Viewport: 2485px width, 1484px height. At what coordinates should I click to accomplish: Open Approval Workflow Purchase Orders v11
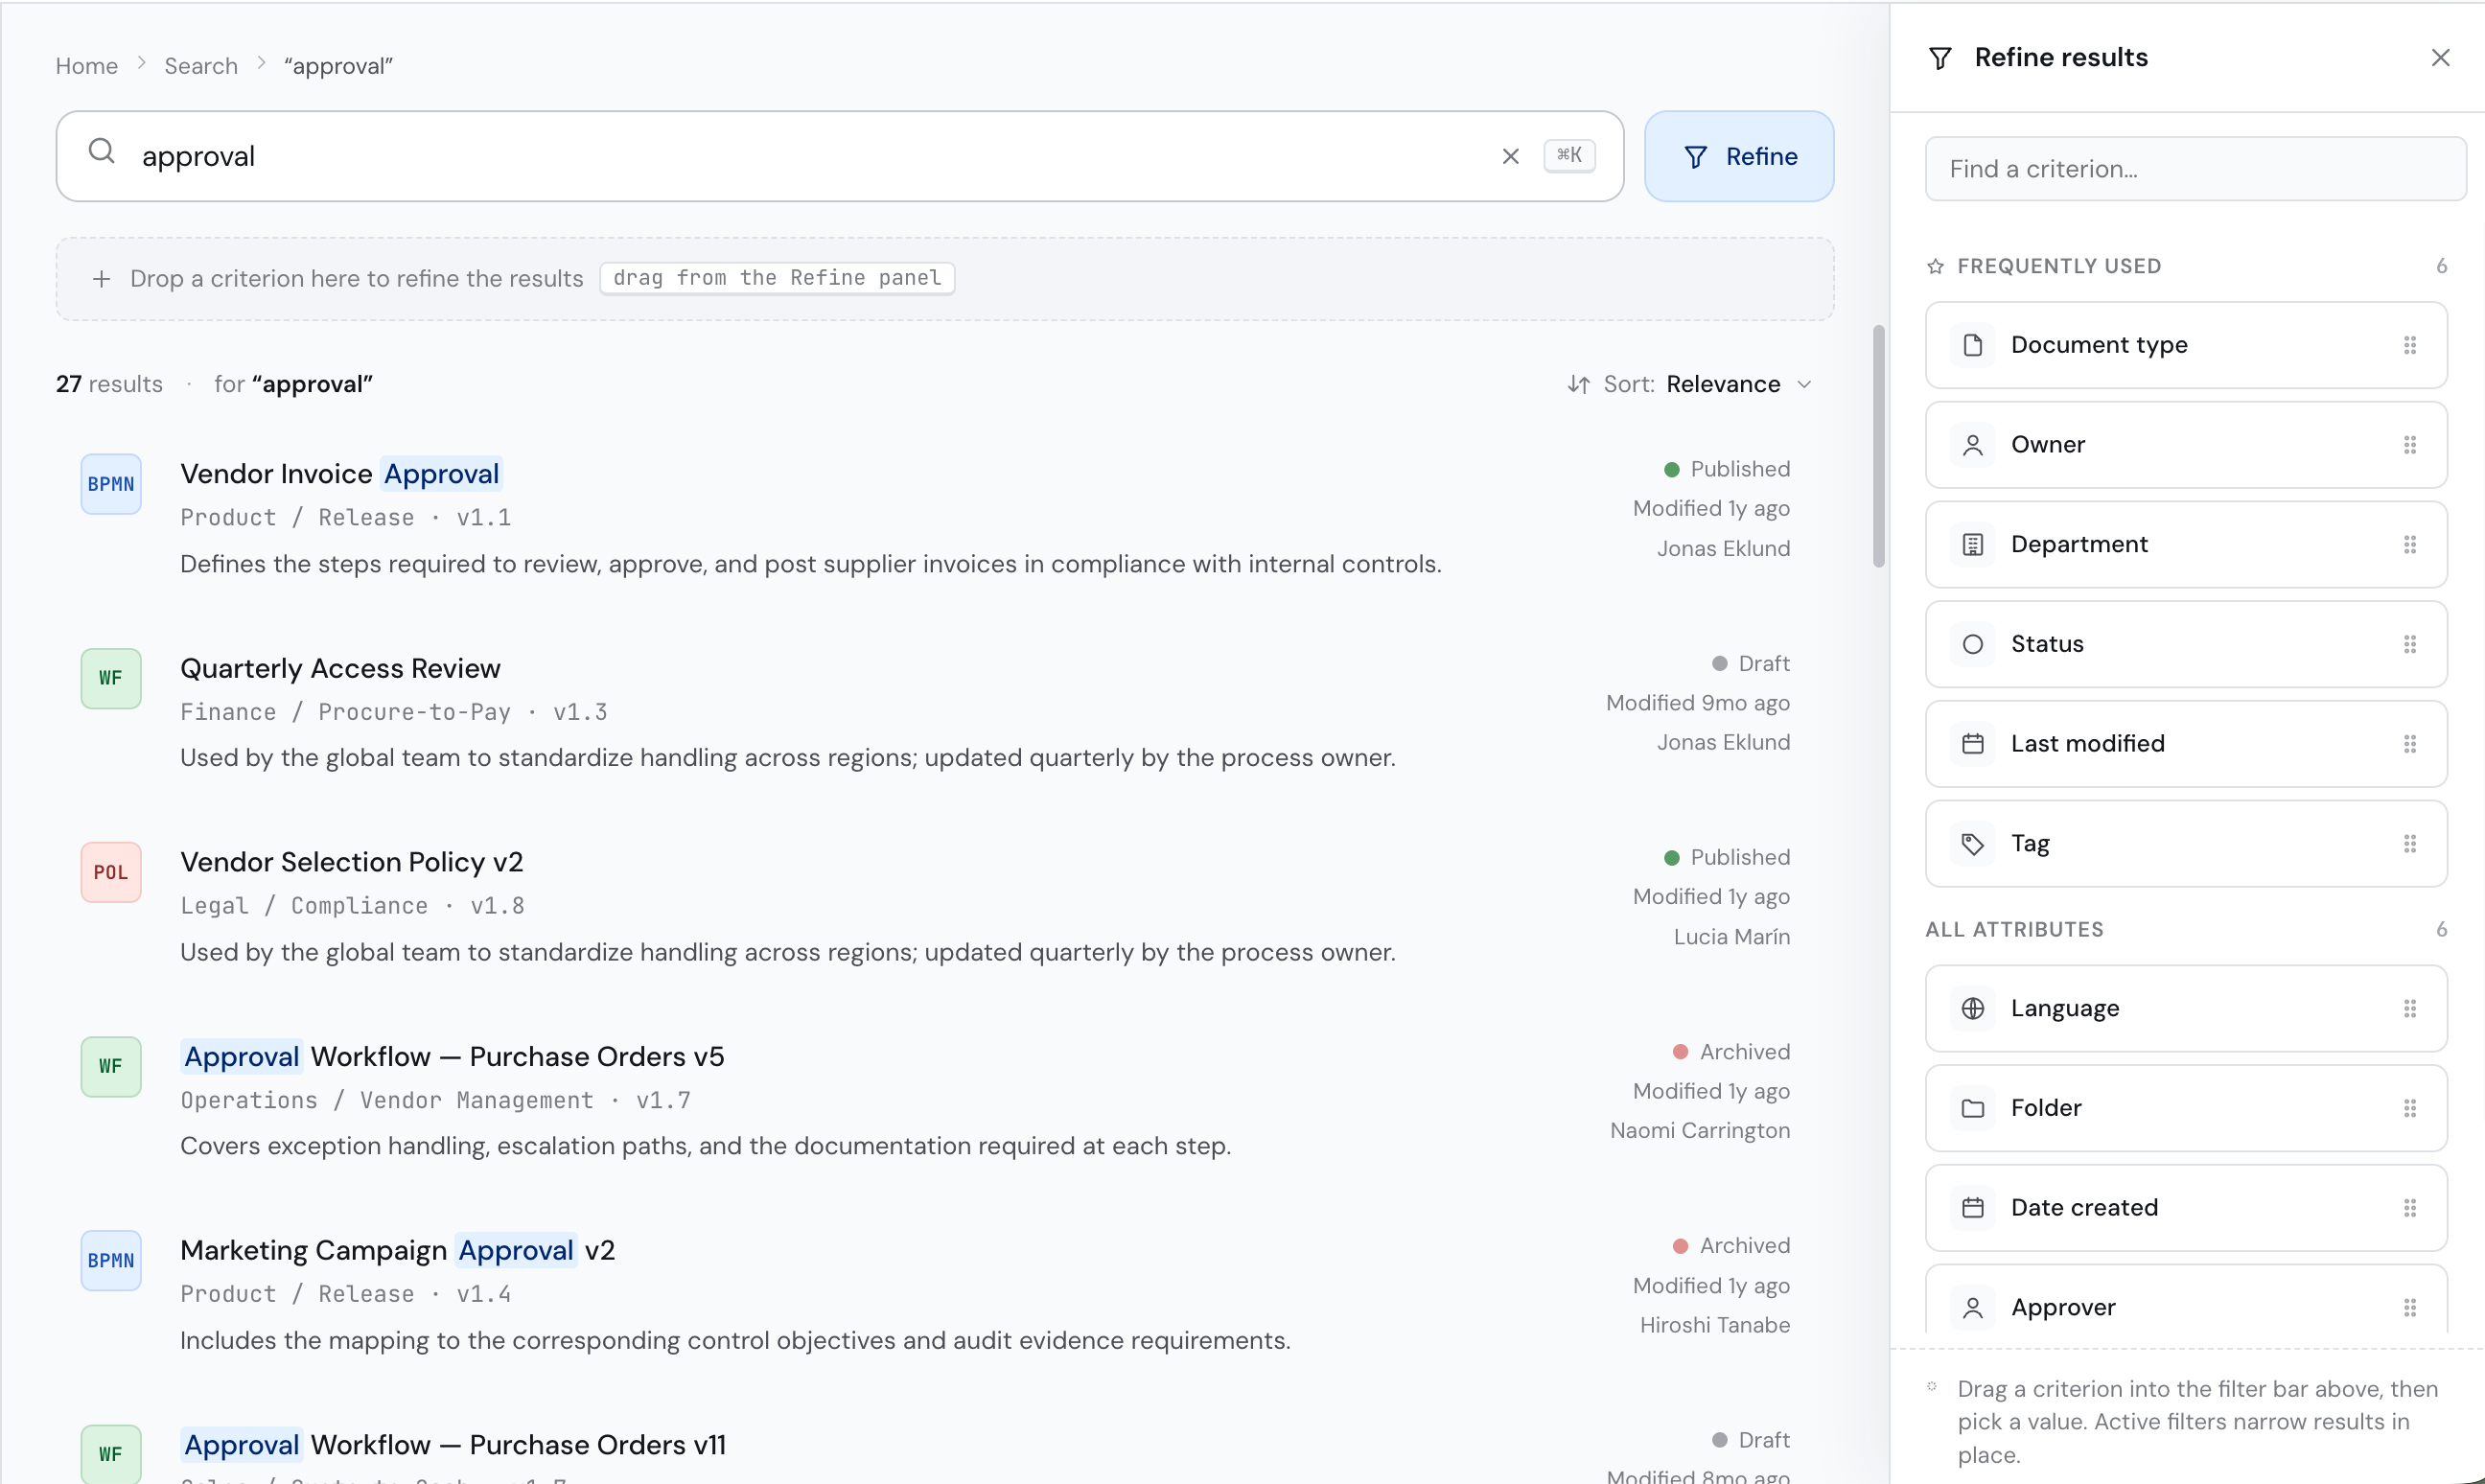(x=453, y=1445)
